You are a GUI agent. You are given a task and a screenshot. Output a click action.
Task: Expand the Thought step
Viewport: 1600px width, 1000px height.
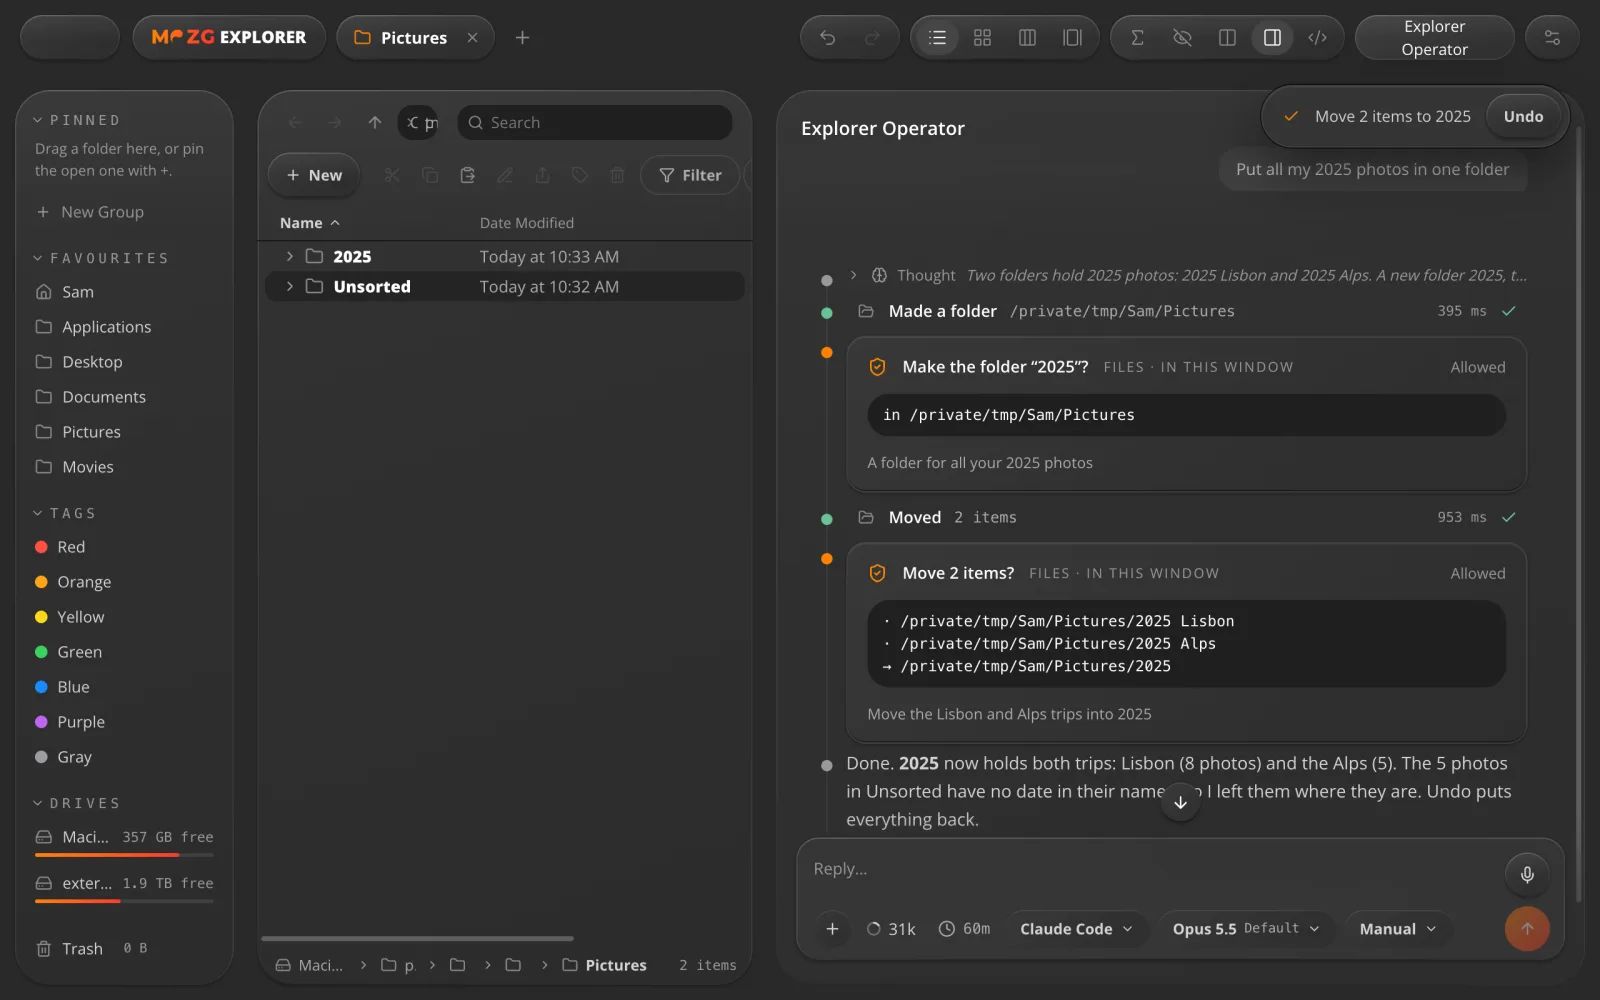coord(853,275)
